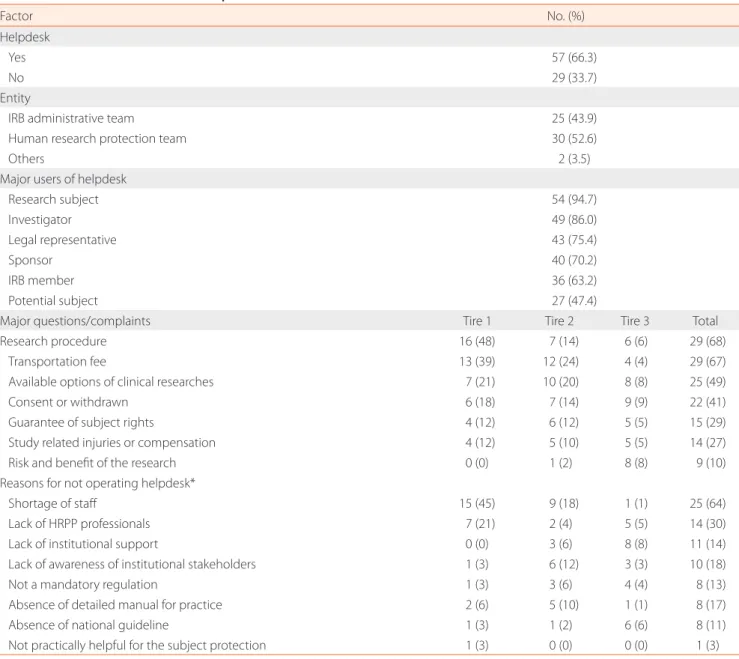Click 'Available options of clinical researches' label

coord(111,382)
